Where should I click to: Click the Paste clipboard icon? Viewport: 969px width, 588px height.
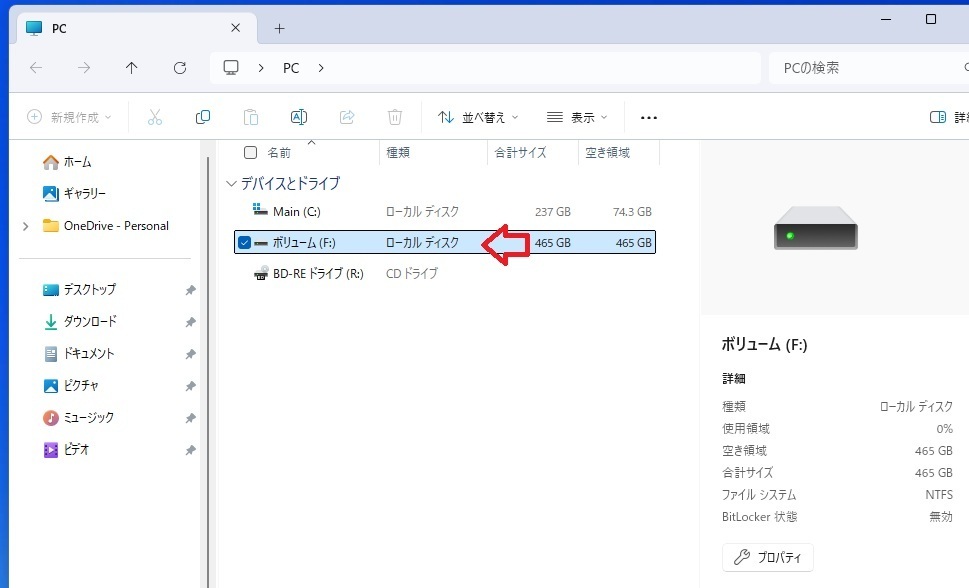click(250, 117)
